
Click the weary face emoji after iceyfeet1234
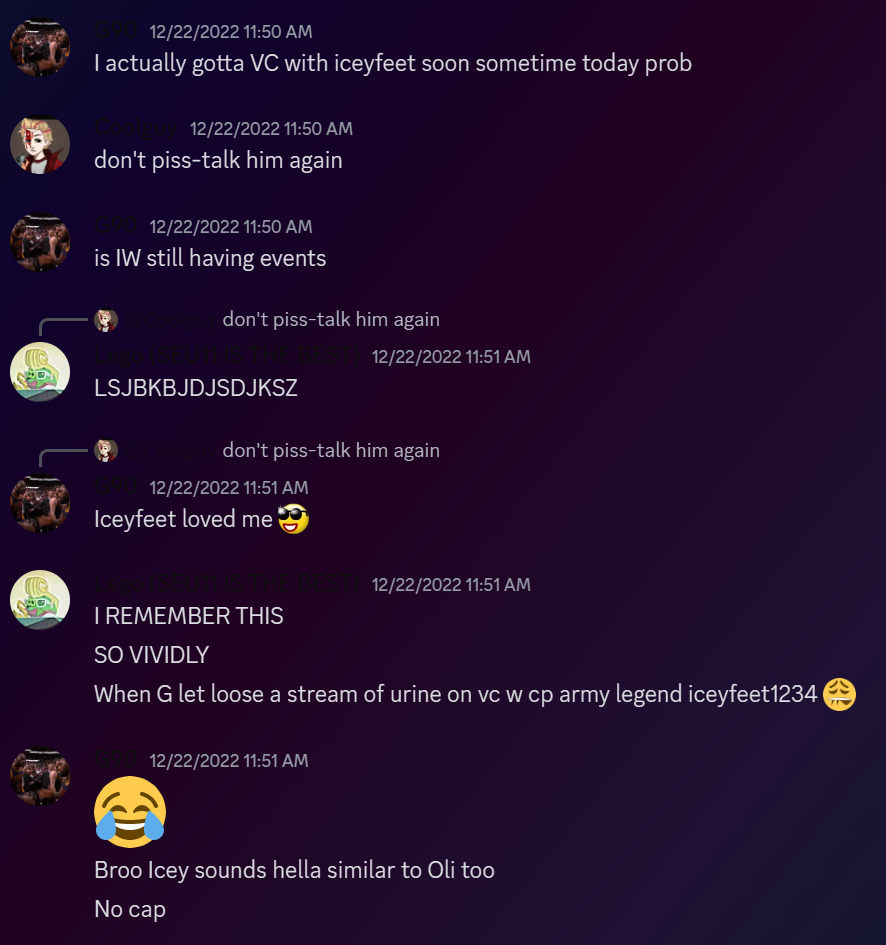[839, 694]
